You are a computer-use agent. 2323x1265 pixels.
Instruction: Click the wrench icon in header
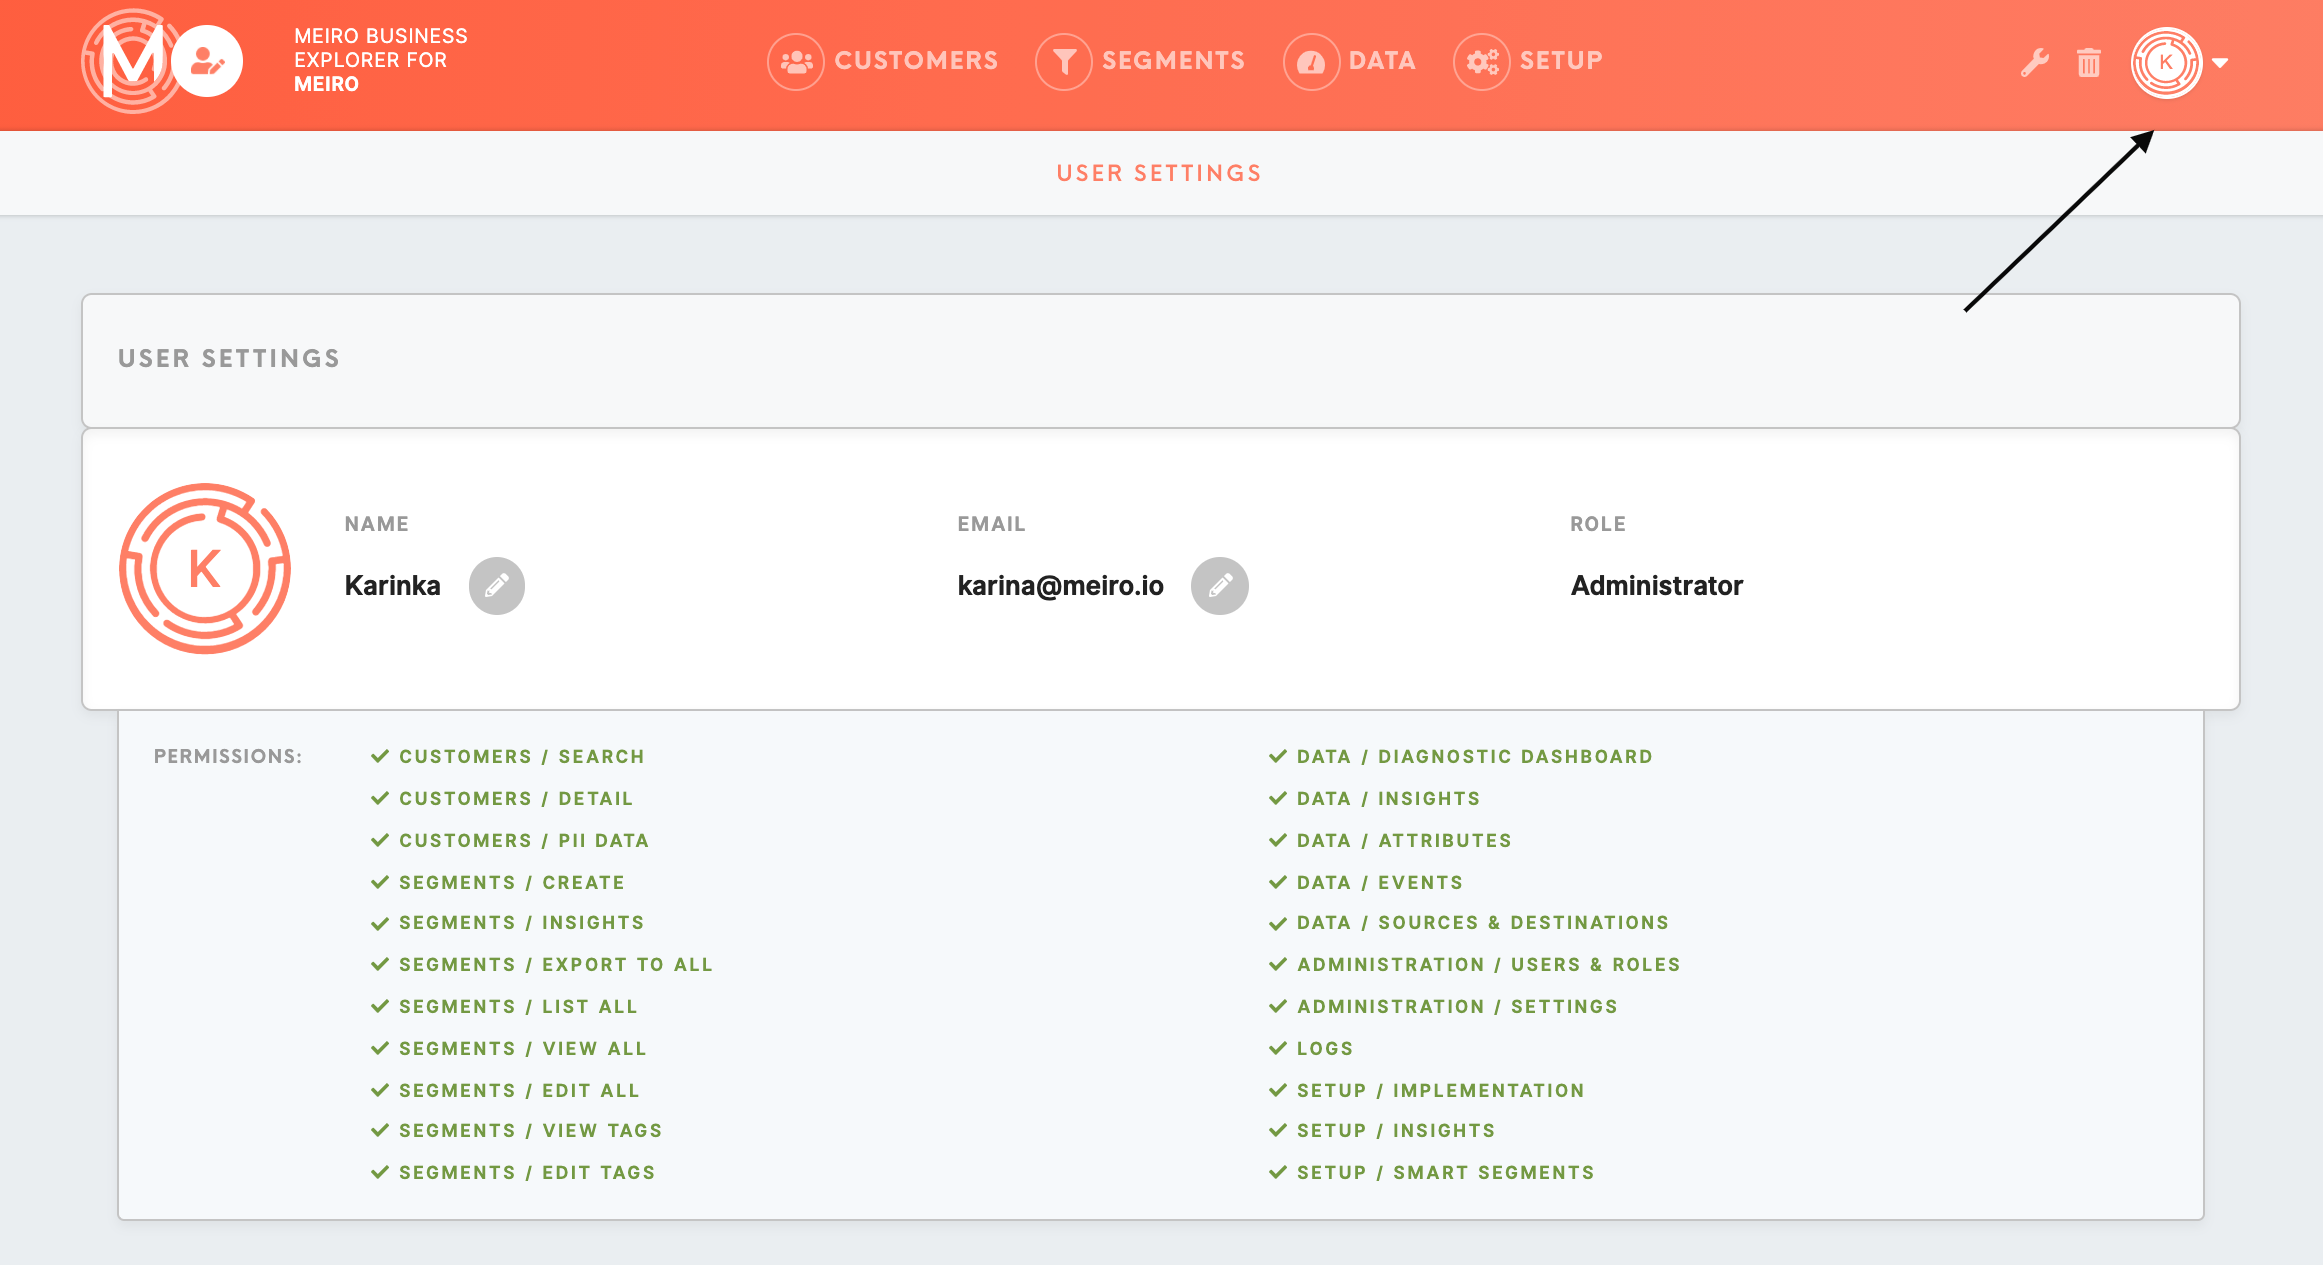2034,63
